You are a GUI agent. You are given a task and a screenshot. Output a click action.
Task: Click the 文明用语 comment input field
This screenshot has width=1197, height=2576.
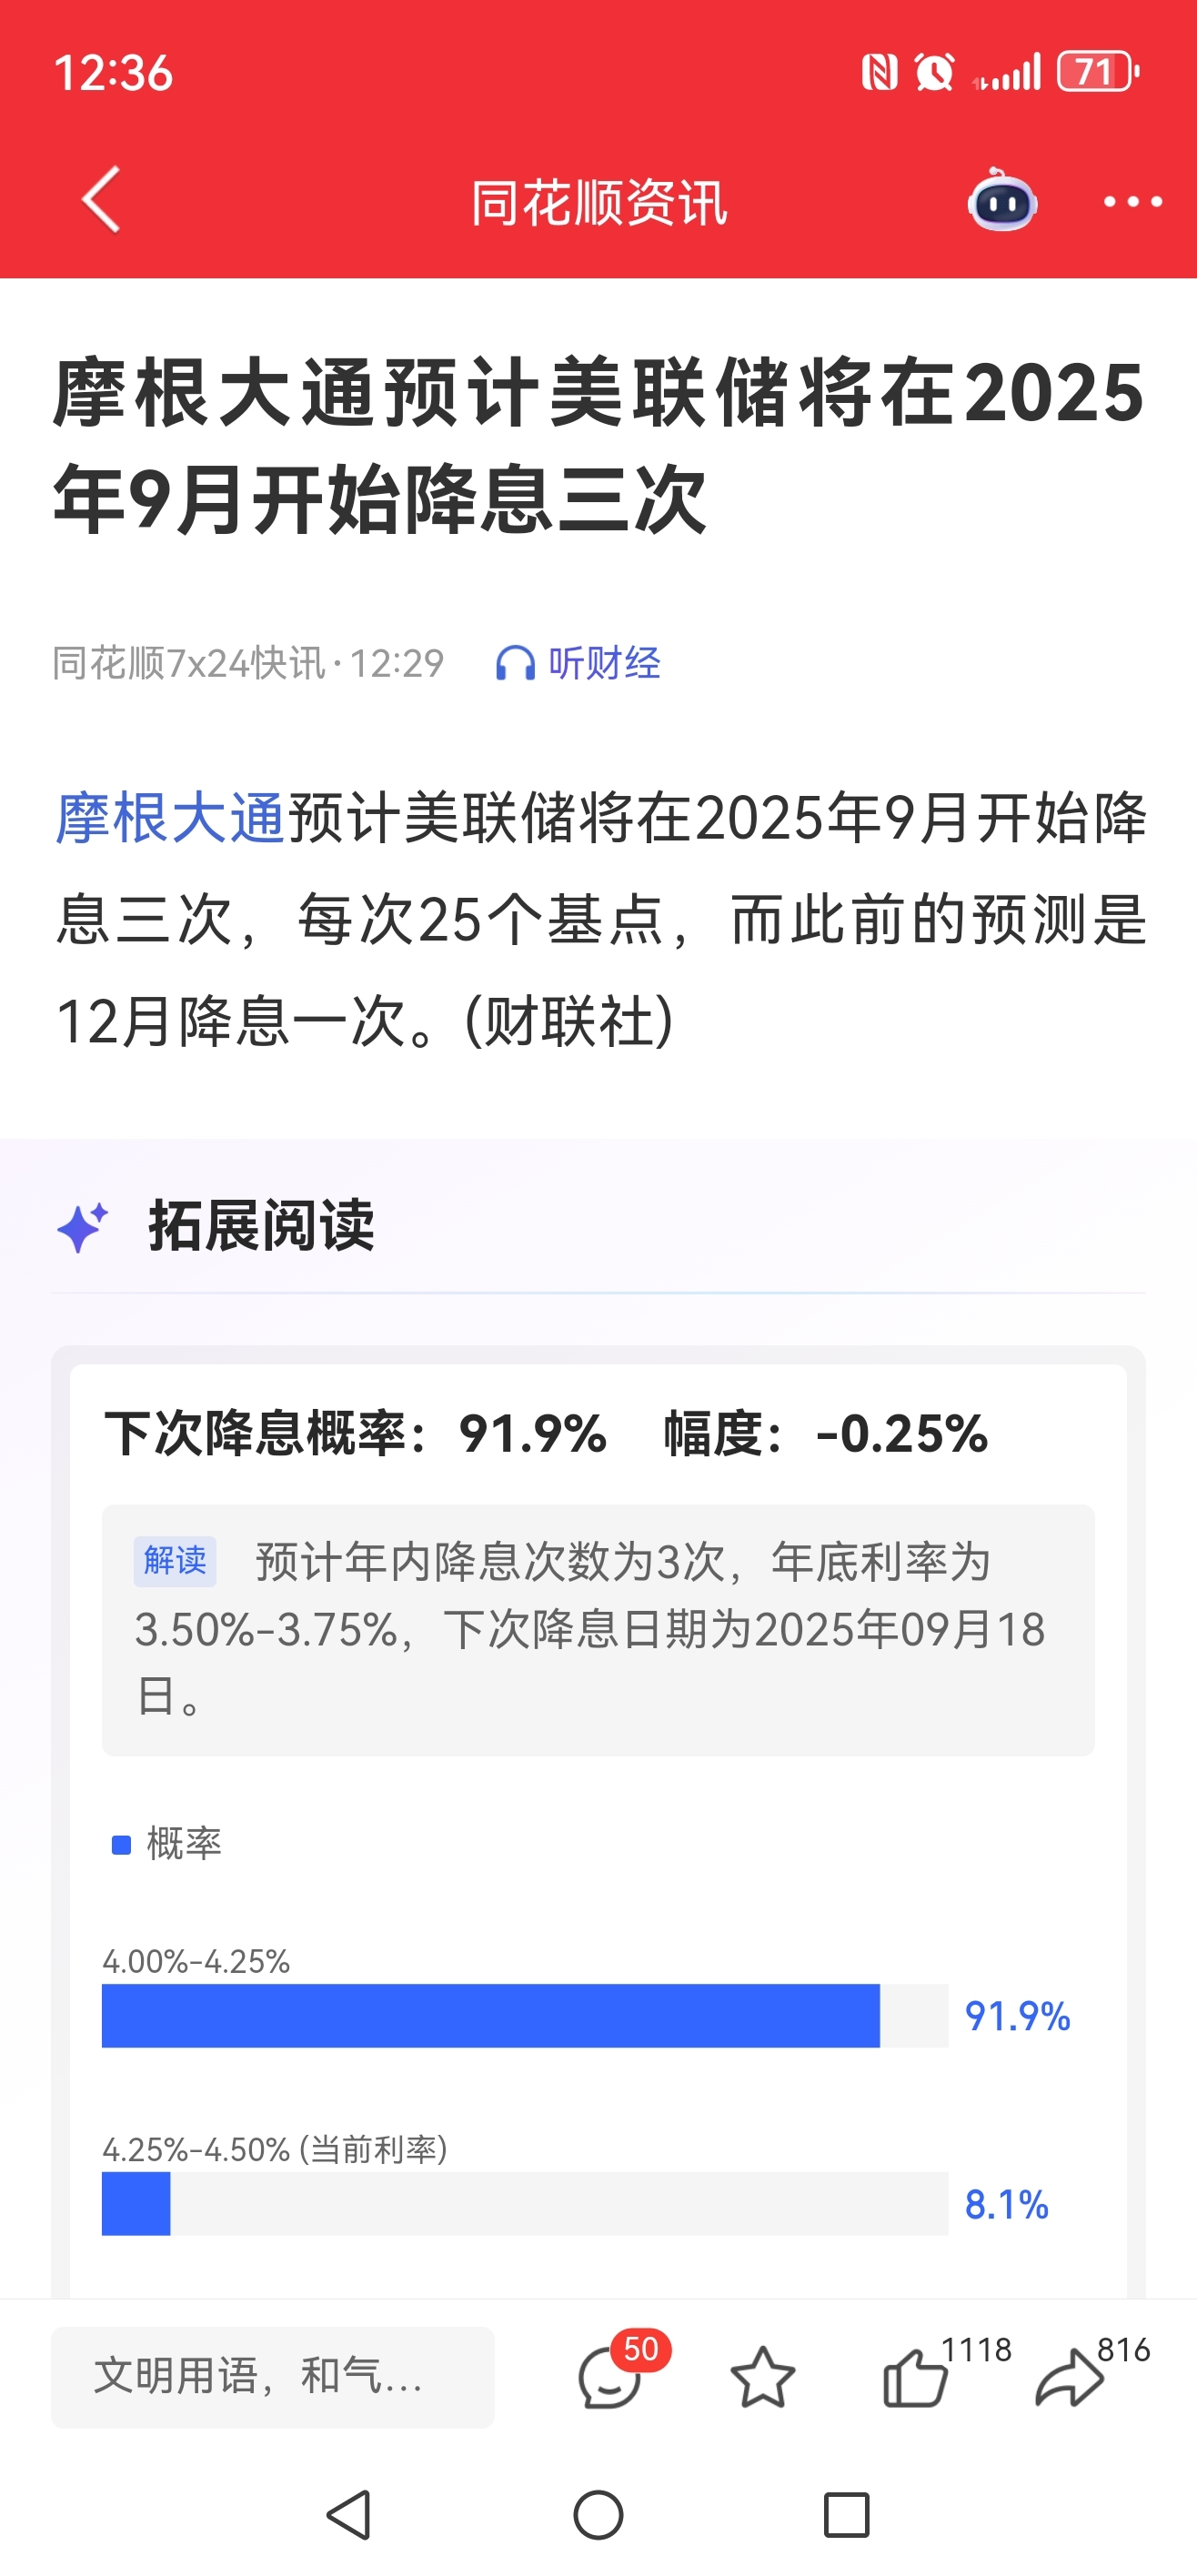click(273, 2377)
